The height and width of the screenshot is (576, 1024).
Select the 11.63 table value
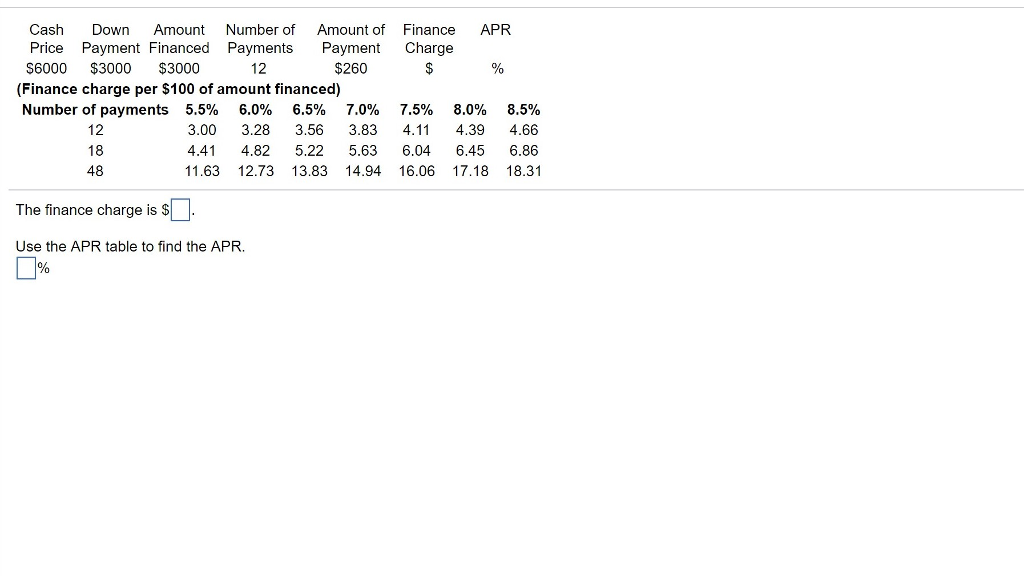tap(202, 171)
